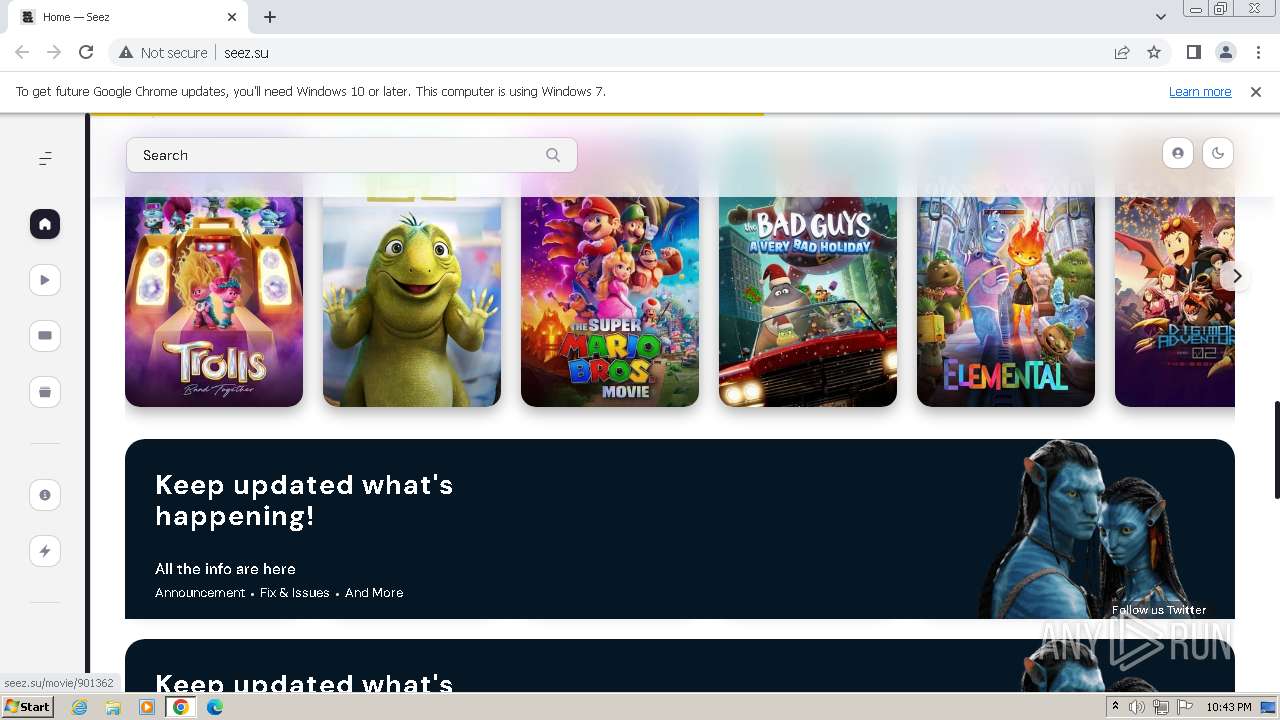This screenshot has width=1280, height=720.
Task: Open Chrome profile avatar menu
Action: [x=1226, y=53]
